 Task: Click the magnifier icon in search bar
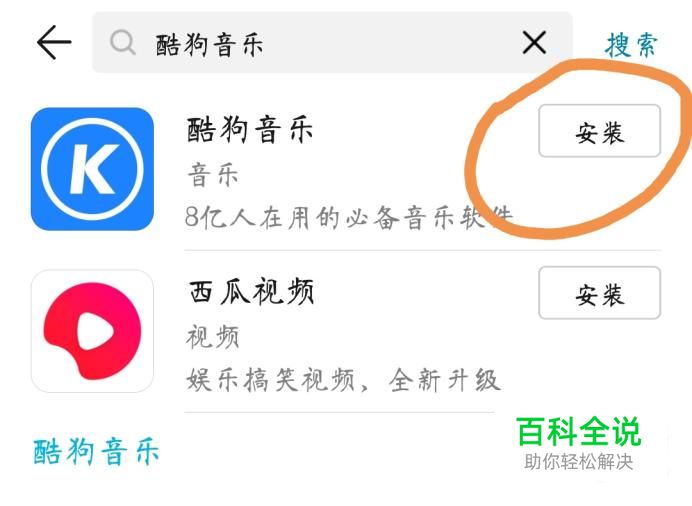point(122,43)
